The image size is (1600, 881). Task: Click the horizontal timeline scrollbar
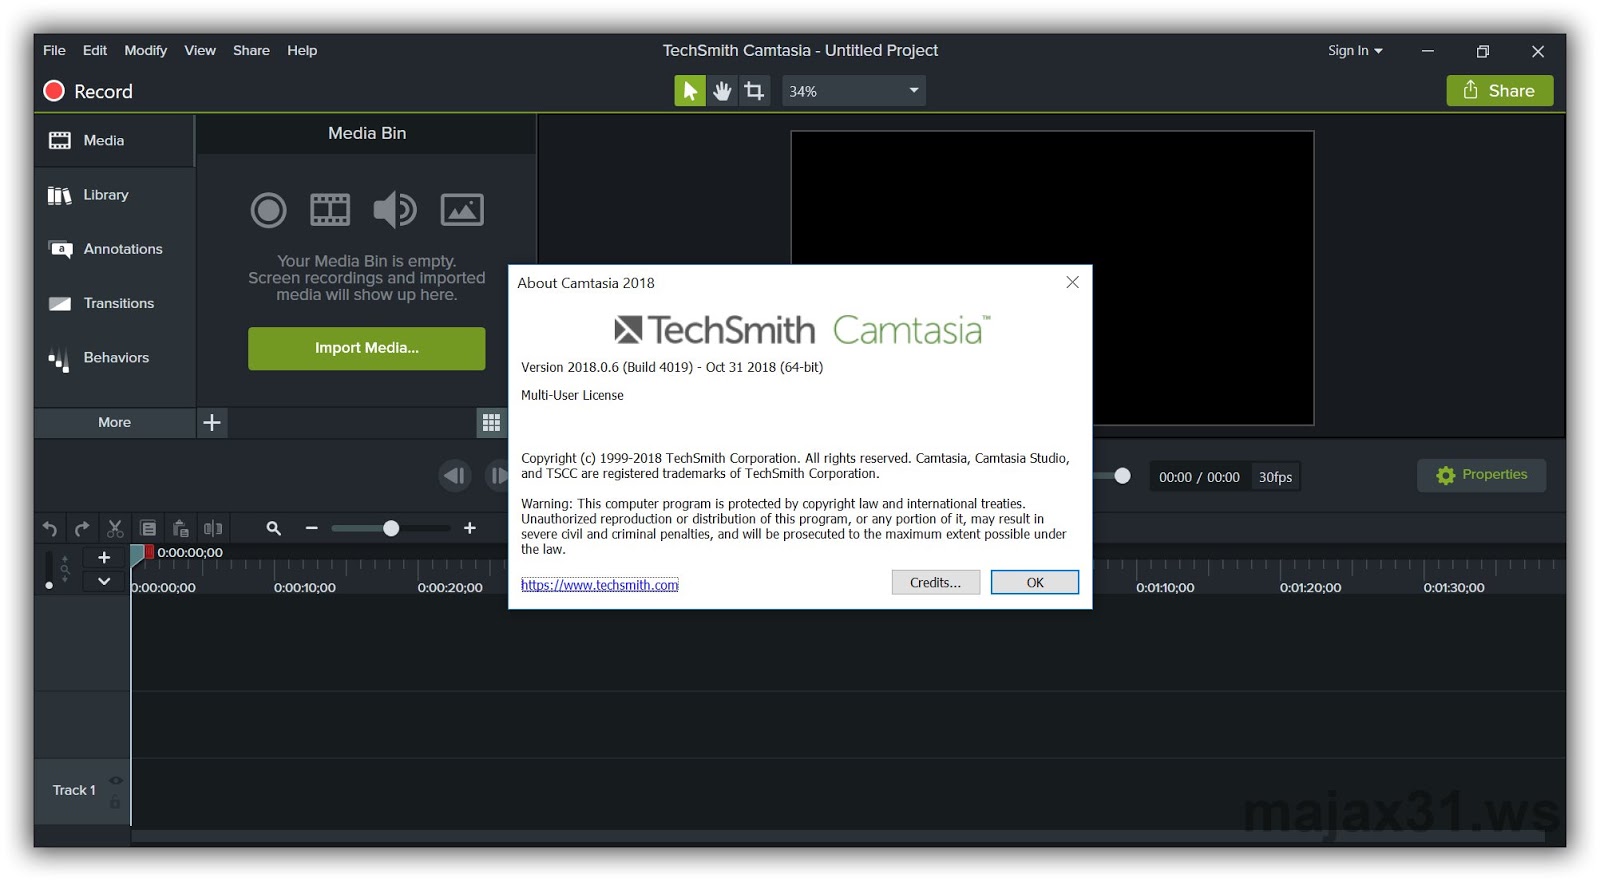coord(838,836)
